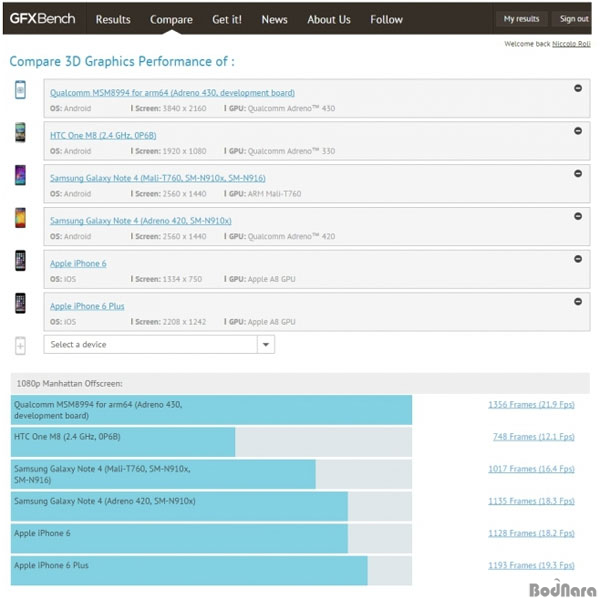Click the Screen: 1920 x 1080 text
Viewport: 600px width, 600px height.
tap(171, 151)
